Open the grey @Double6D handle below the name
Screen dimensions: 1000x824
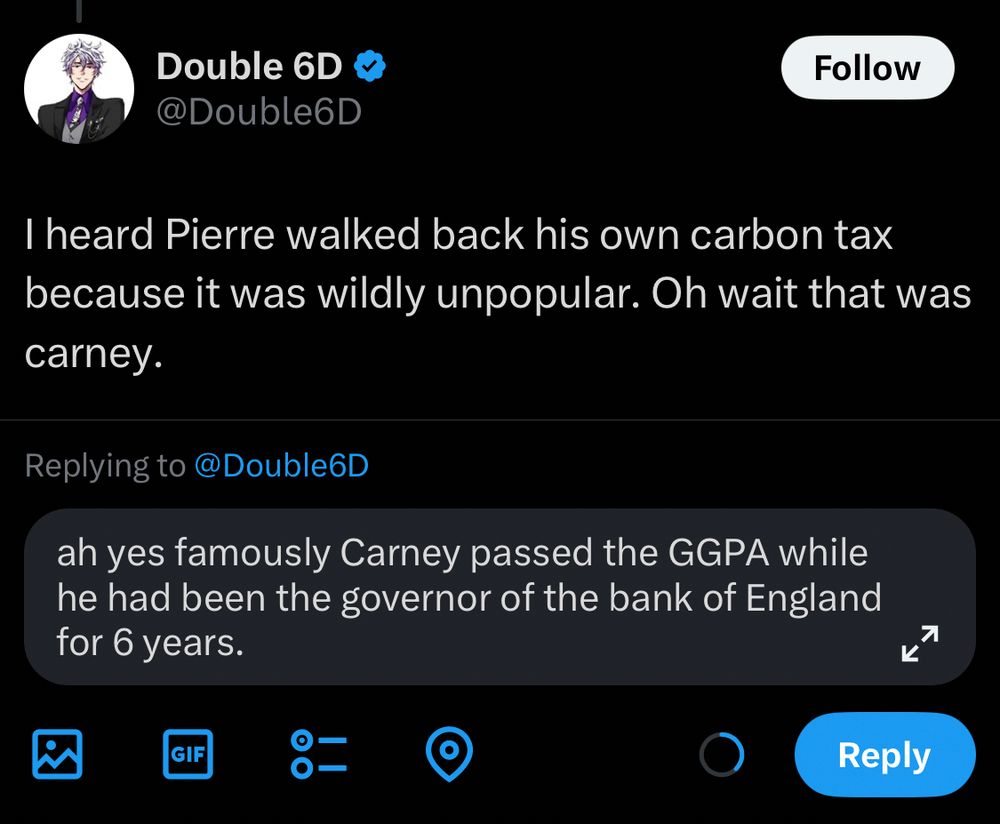[258, 112]
